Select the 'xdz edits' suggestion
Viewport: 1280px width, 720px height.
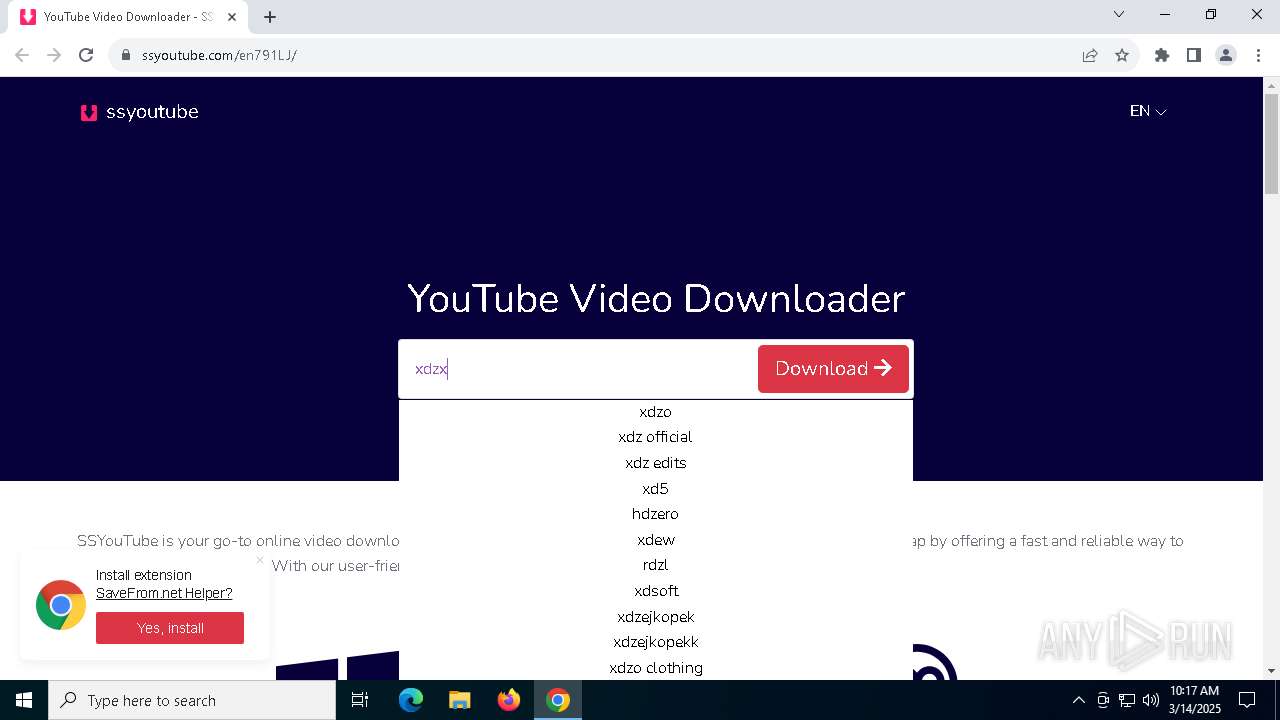point(656,463)
